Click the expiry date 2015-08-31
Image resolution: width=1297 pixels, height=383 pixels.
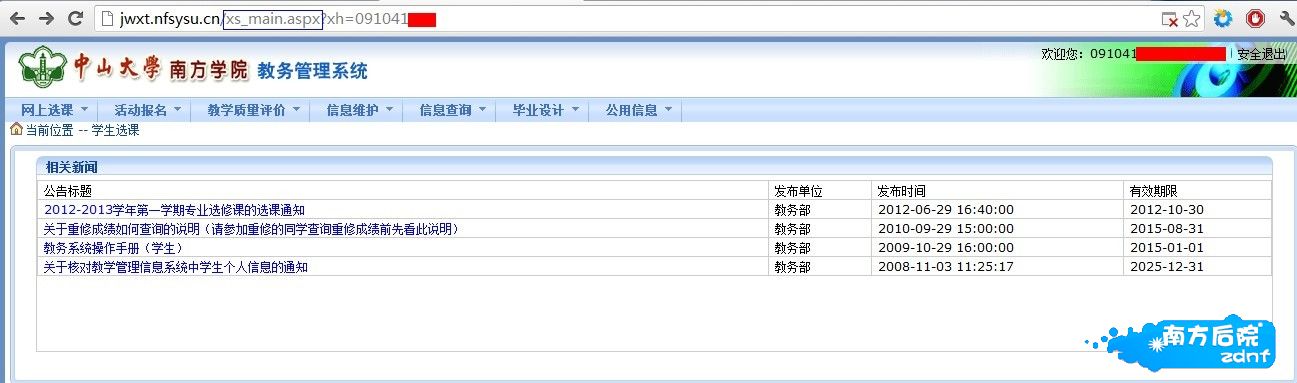(x=1166, y=229)
